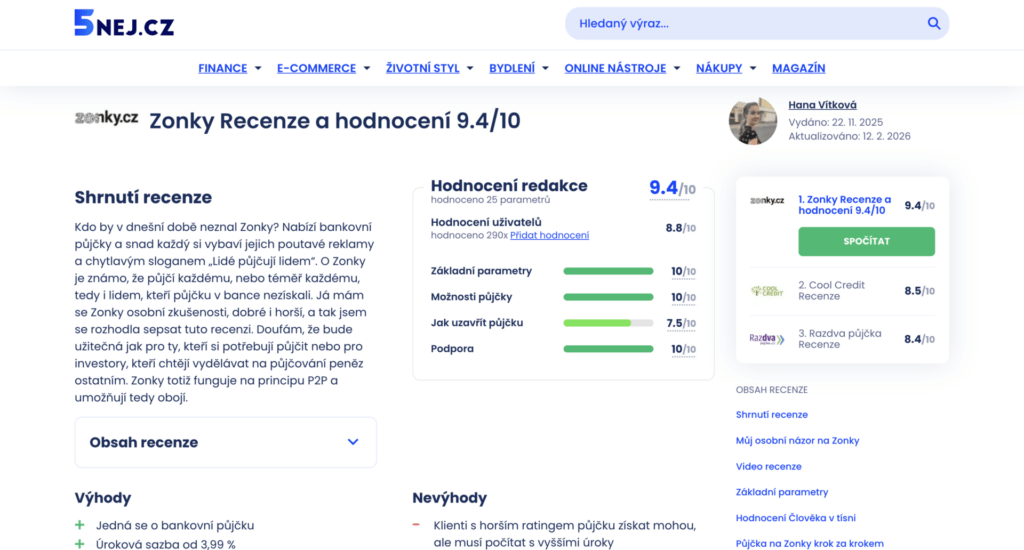Click the 'Jak uzavřít půjčku' rating bar

(x=608, y=323)
